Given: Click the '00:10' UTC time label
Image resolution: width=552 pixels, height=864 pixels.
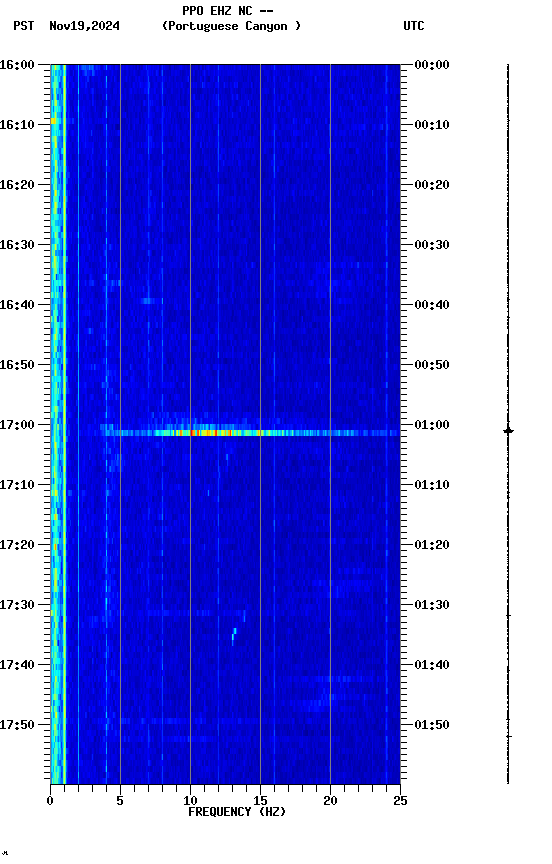Looking at the screenshot, I should [432, 125].
